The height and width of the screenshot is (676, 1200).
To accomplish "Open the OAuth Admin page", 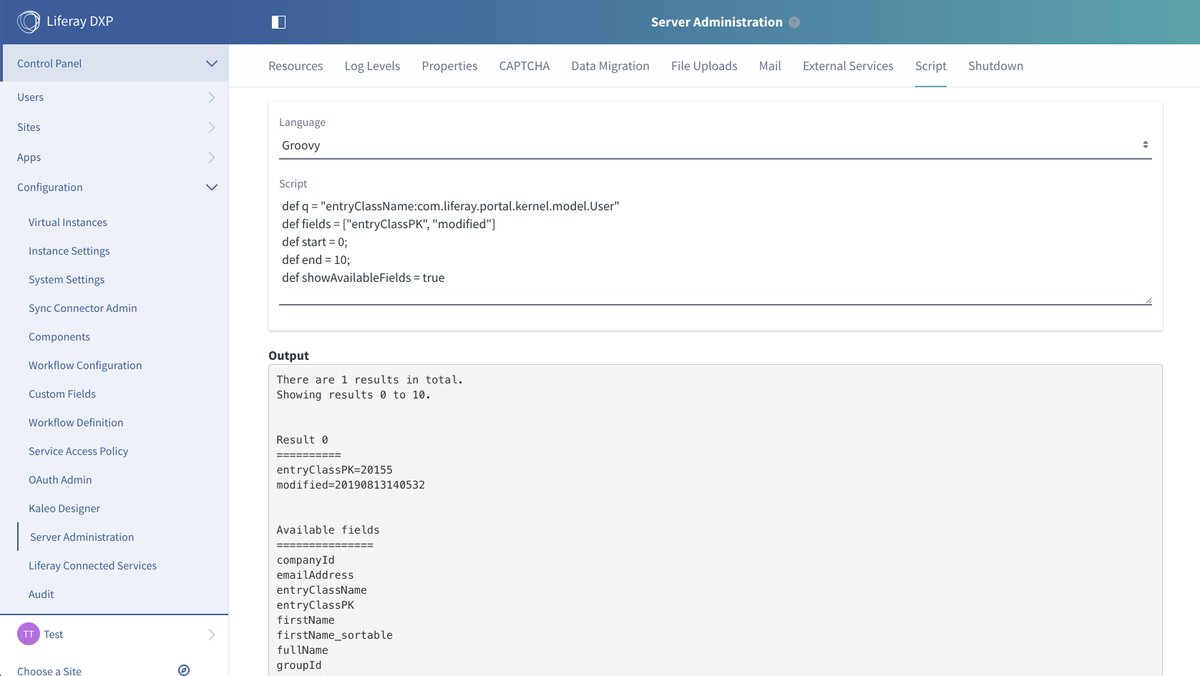I will click(x=58, y=479).
